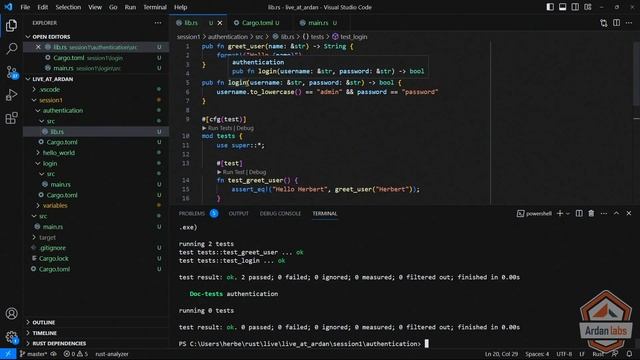Open the Accounts menu icon

tap(11, 313)
